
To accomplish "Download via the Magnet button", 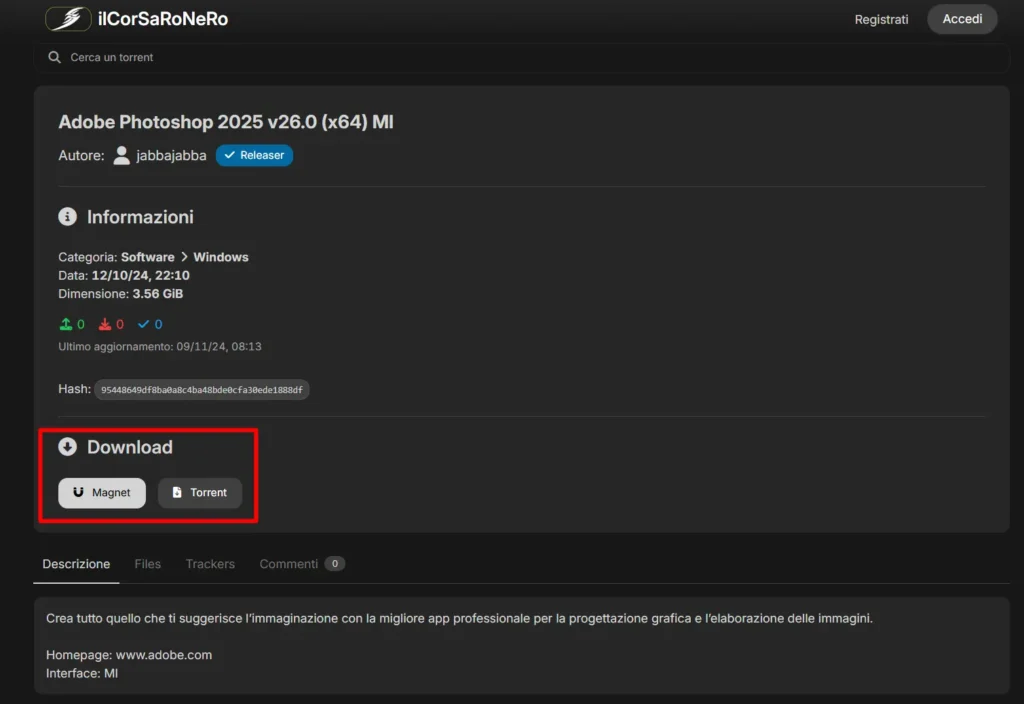I will (x=102, y=492).
